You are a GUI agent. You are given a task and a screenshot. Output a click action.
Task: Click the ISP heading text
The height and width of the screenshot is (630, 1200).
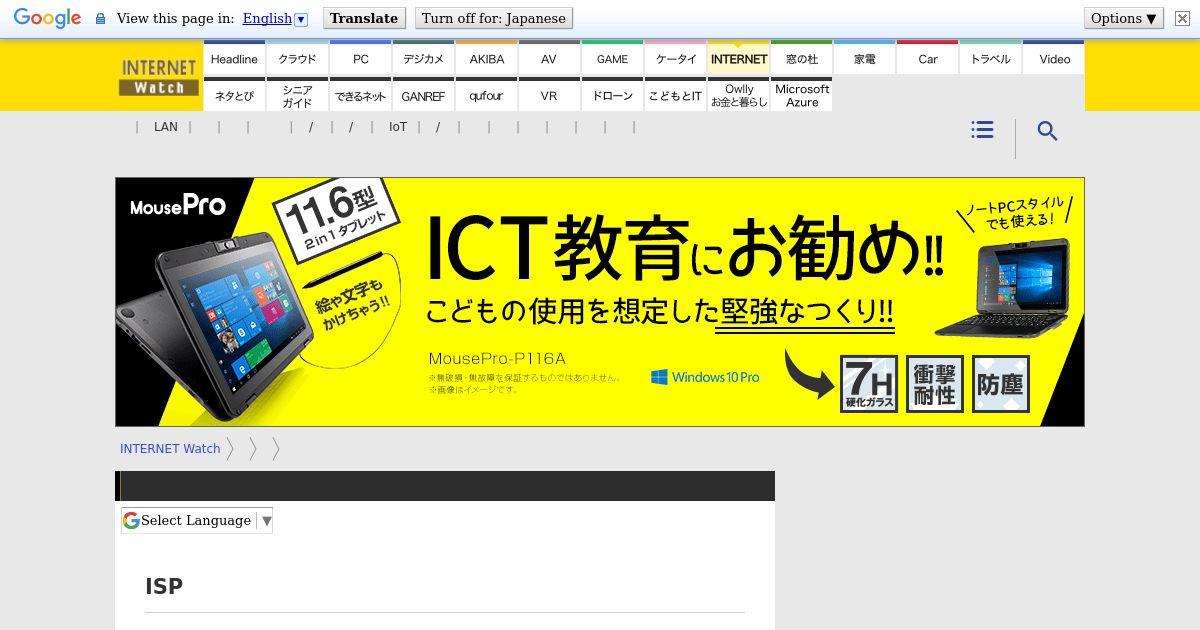click(164, 586)
